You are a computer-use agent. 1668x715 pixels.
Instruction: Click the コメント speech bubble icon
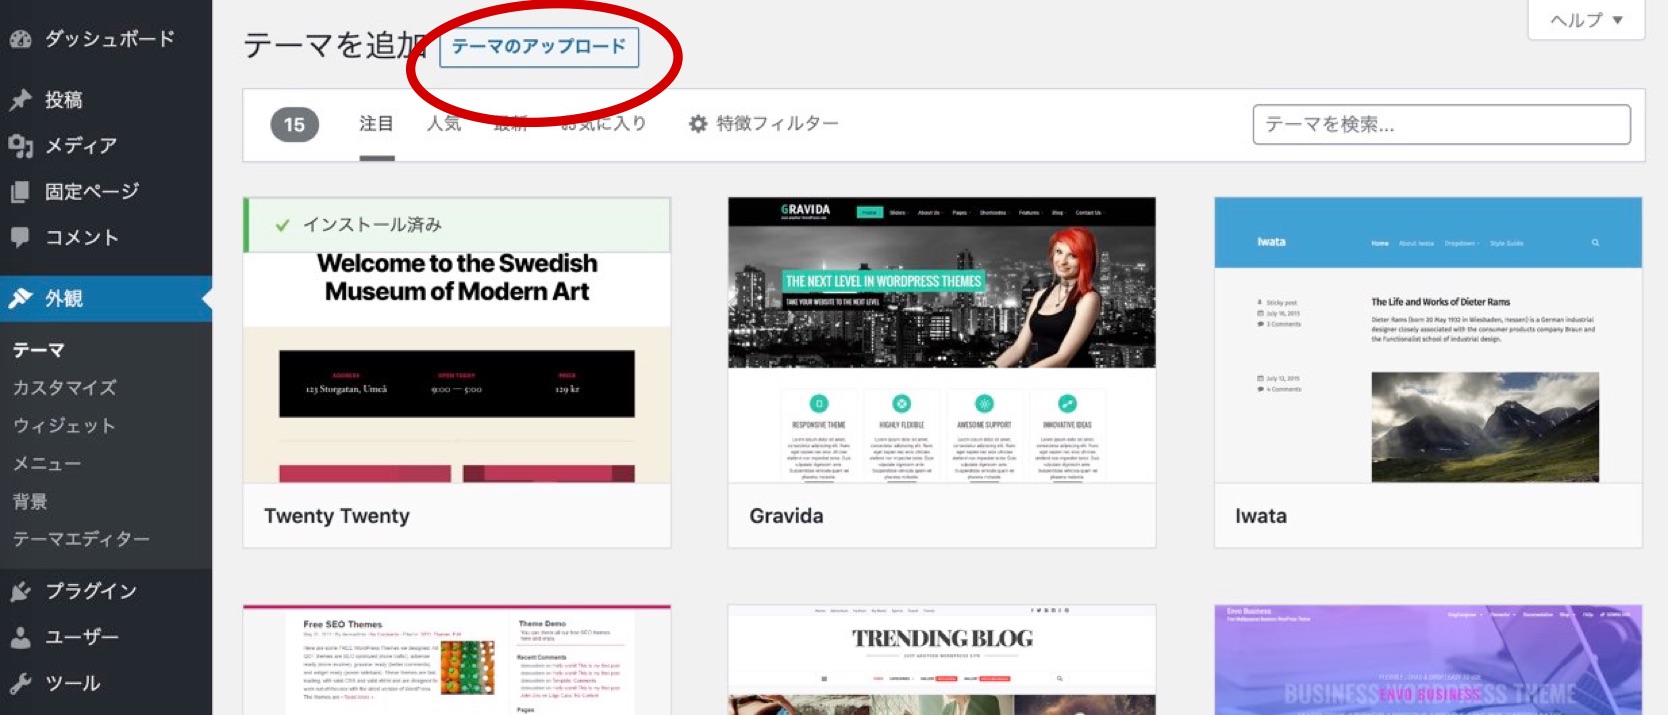[x=20, y=238]
